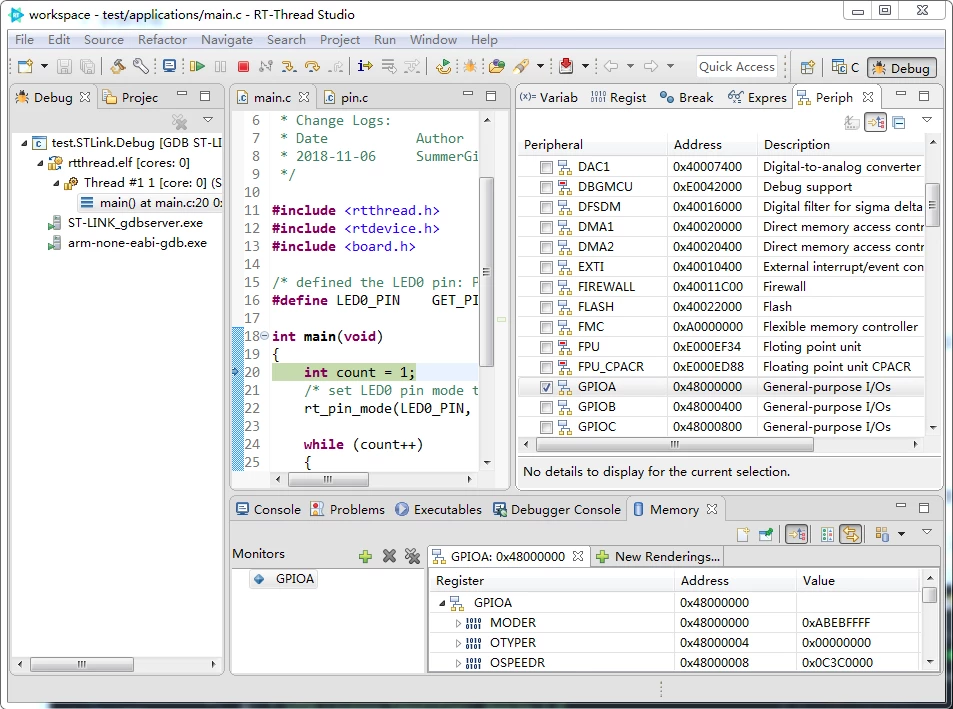Check the EXTI peripheral checkbox

tap(546, 267)
